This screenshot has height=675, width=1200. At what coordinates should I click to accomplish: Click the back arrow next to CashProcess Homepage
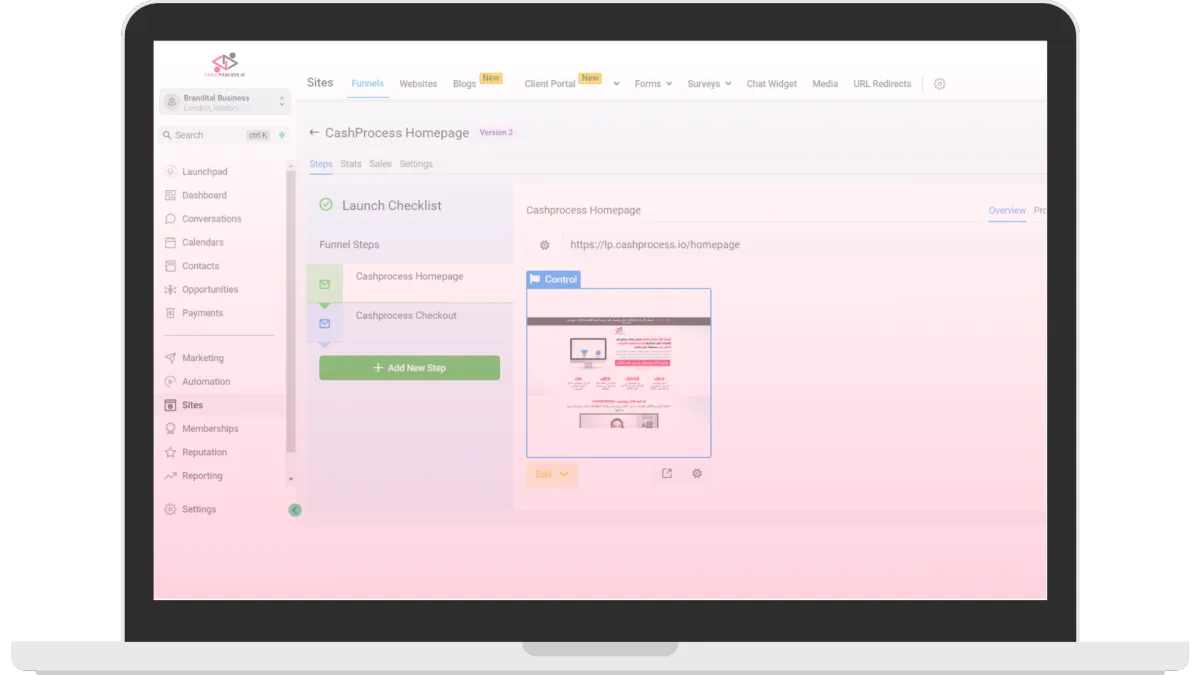coord(314,132)
